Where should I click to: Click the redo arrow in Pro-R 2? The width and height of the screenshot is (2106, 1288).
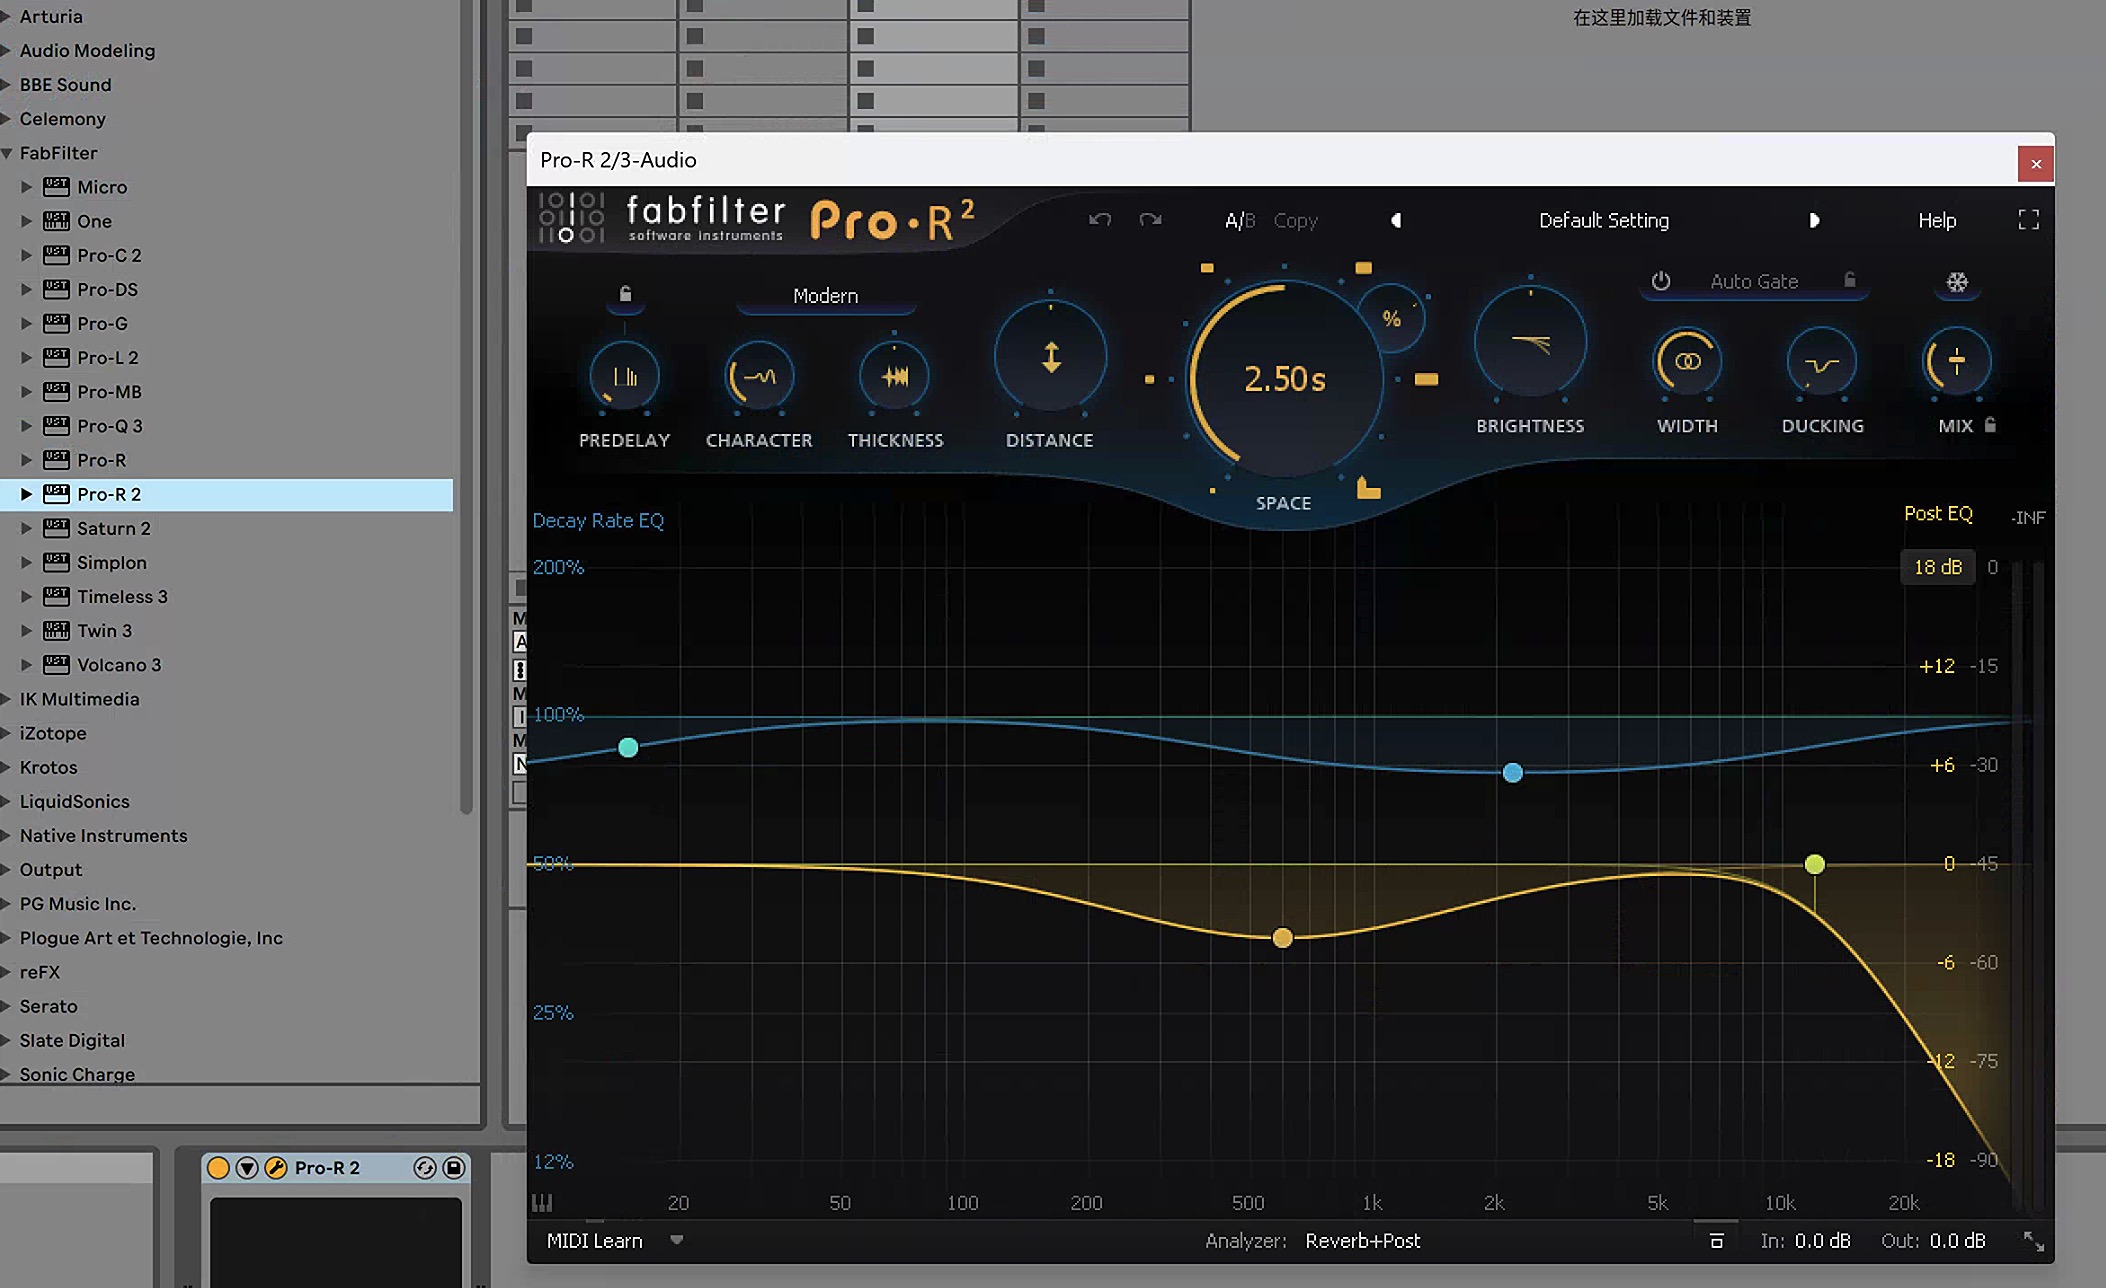pyautogui.click(x=1150, y=220)
